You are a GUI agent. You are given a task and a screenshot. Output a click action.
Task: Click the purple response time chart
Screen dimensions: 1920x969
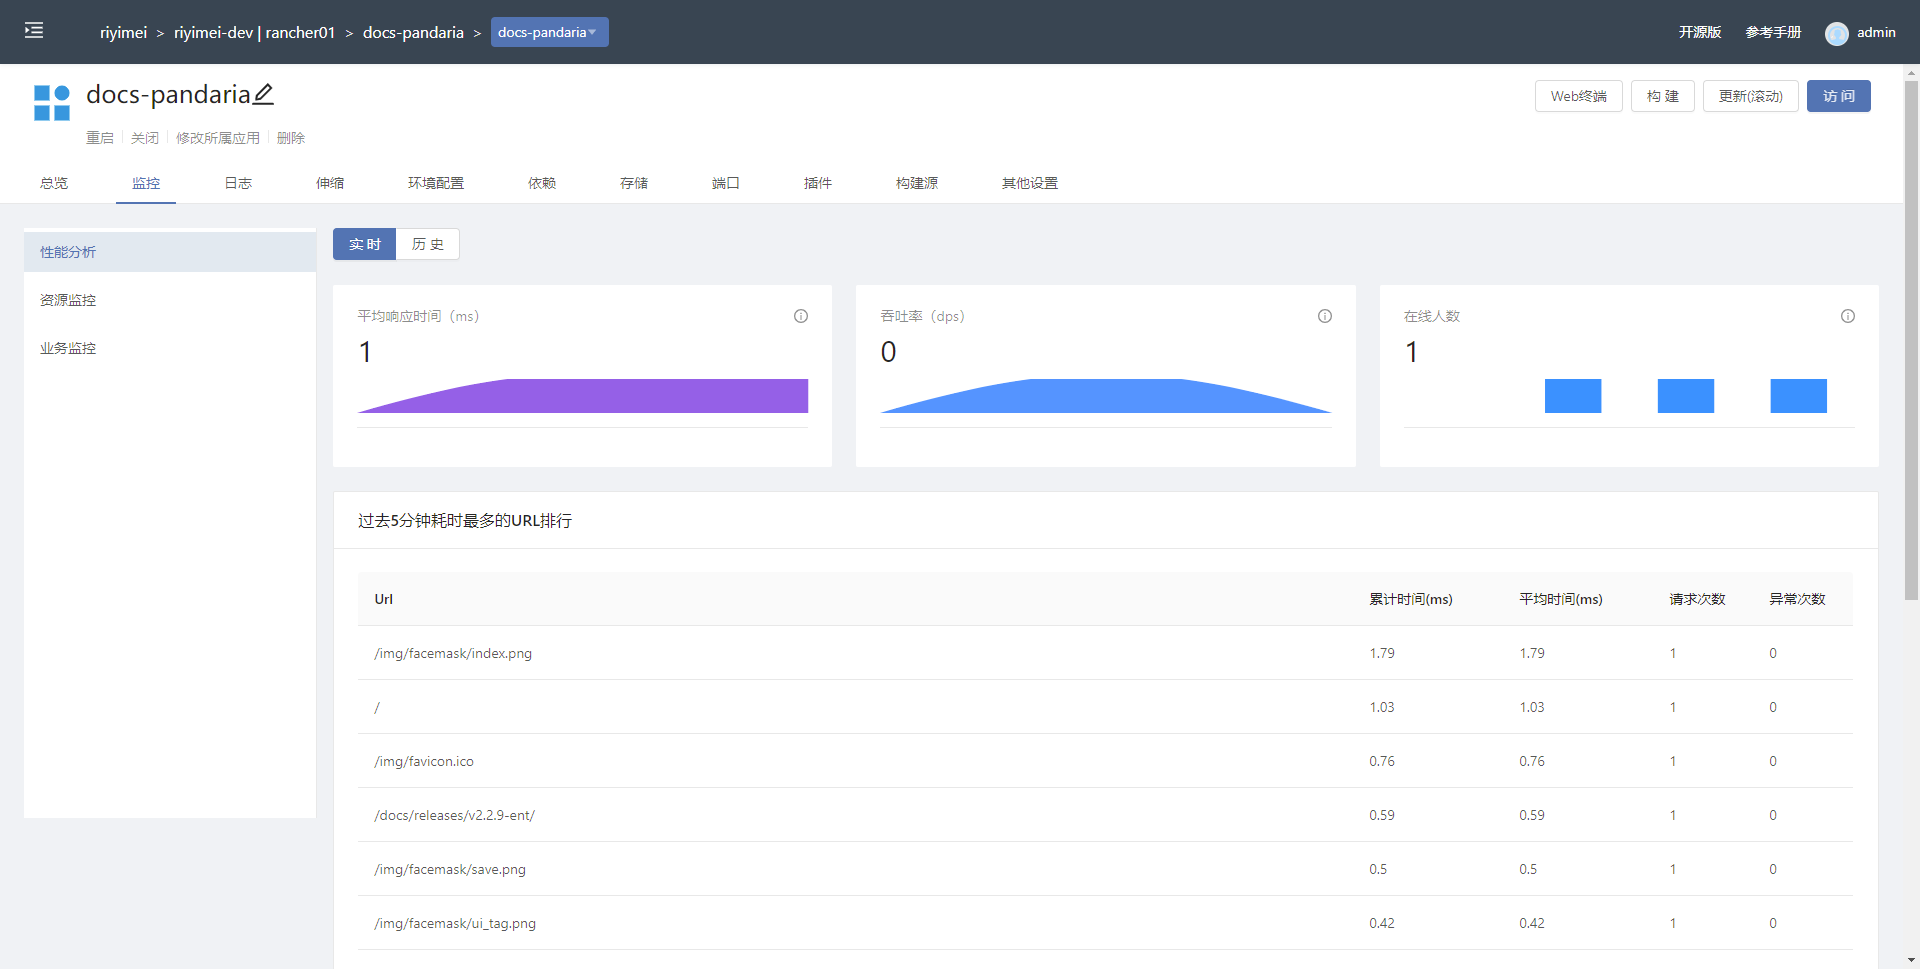coord(583,396)
